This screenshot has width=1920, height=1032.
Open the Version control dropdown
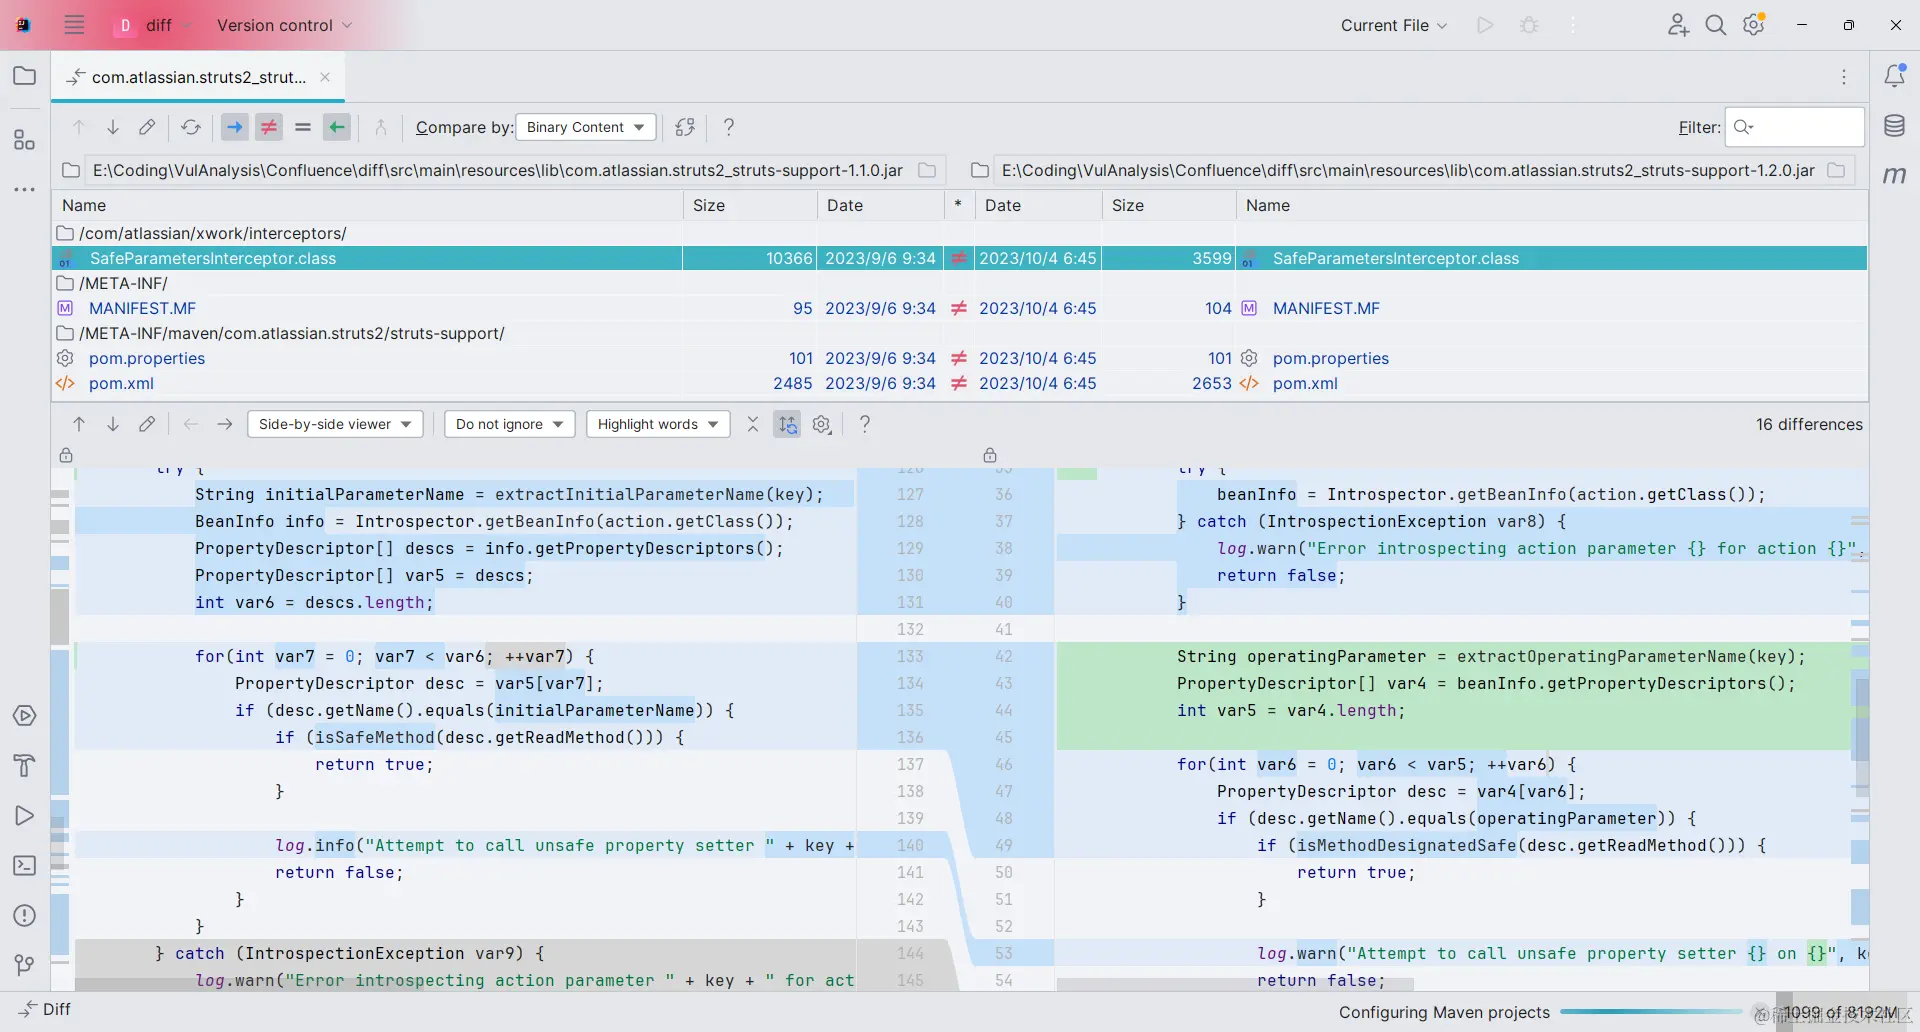pyautogui.click(x=285, y=25)
